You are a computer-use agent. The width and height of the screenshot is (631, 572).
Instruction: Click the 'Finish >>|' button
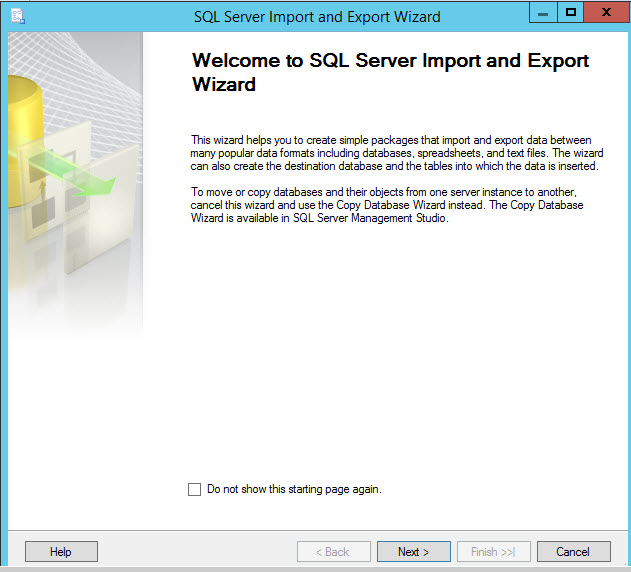click(494, 551)
